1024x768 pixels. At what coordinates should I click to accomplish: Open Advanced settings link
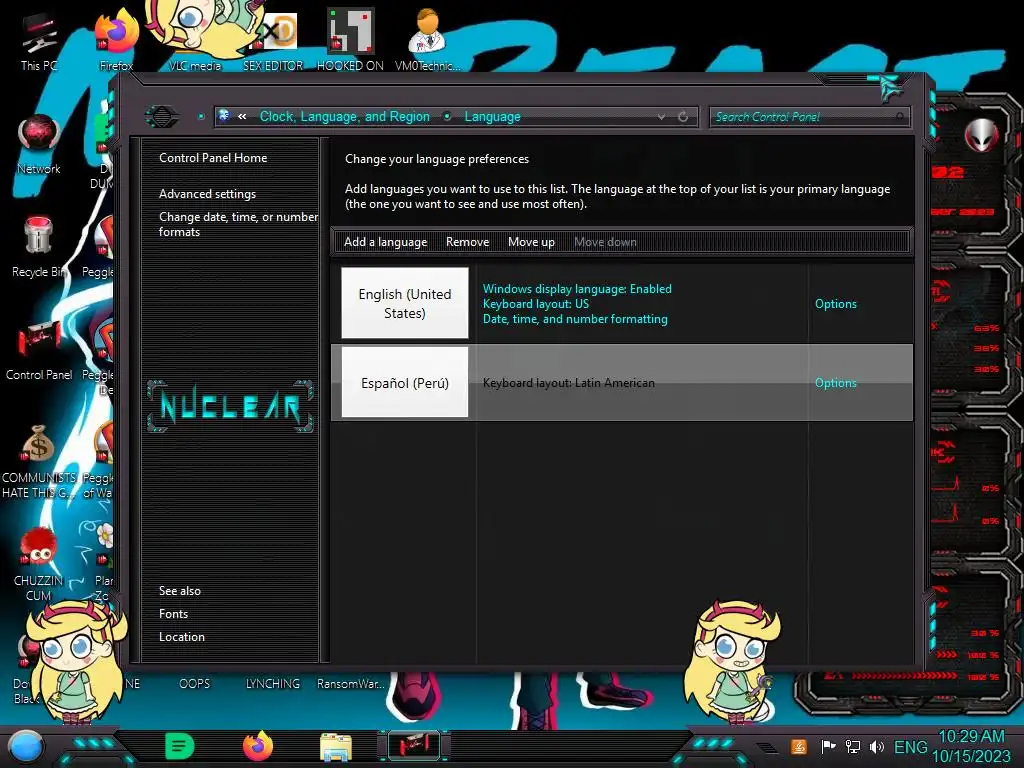coord(207,194)
